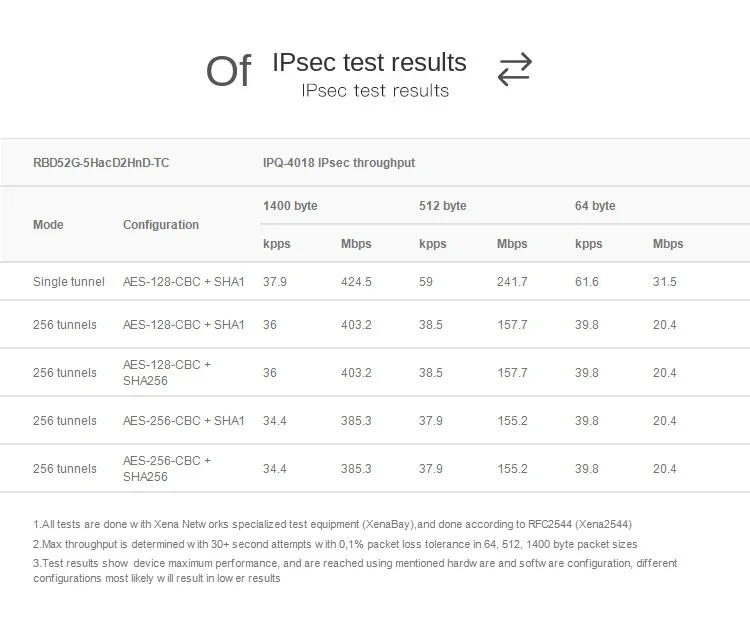This screenshot has height=630, width=750.
Task: Select the "512 byte" column header
Action: [442, 206]
